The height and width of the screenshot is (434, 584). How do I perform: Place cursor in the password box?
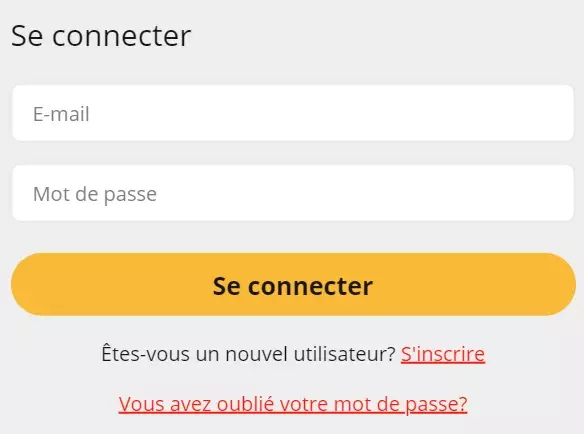coord(293,193)
